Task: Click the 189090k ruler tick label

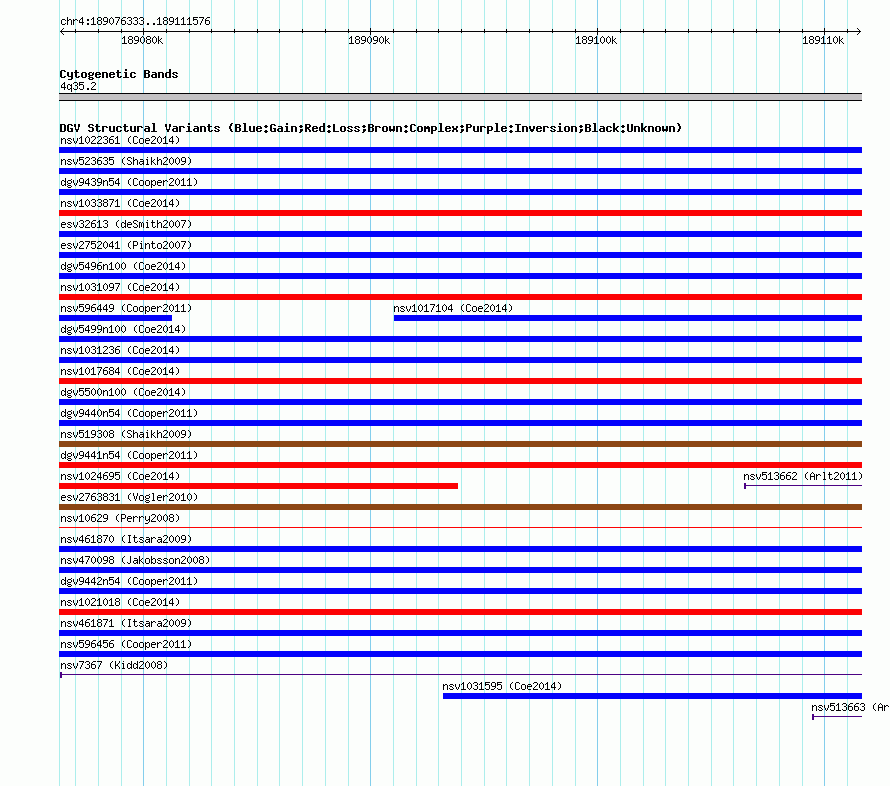Action: (x=369, y=40)
